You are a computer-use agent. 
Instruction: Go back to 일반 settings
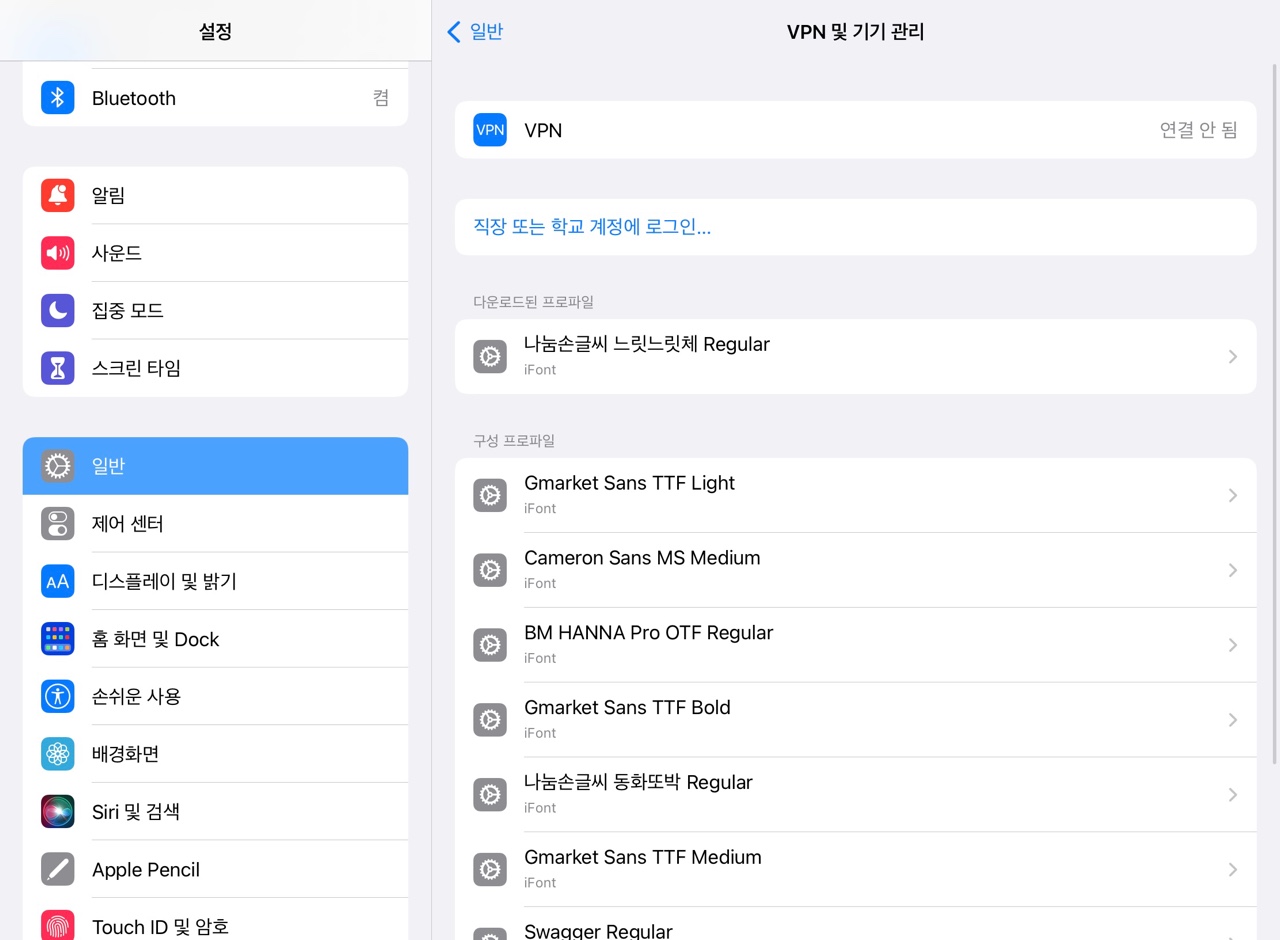475,32
